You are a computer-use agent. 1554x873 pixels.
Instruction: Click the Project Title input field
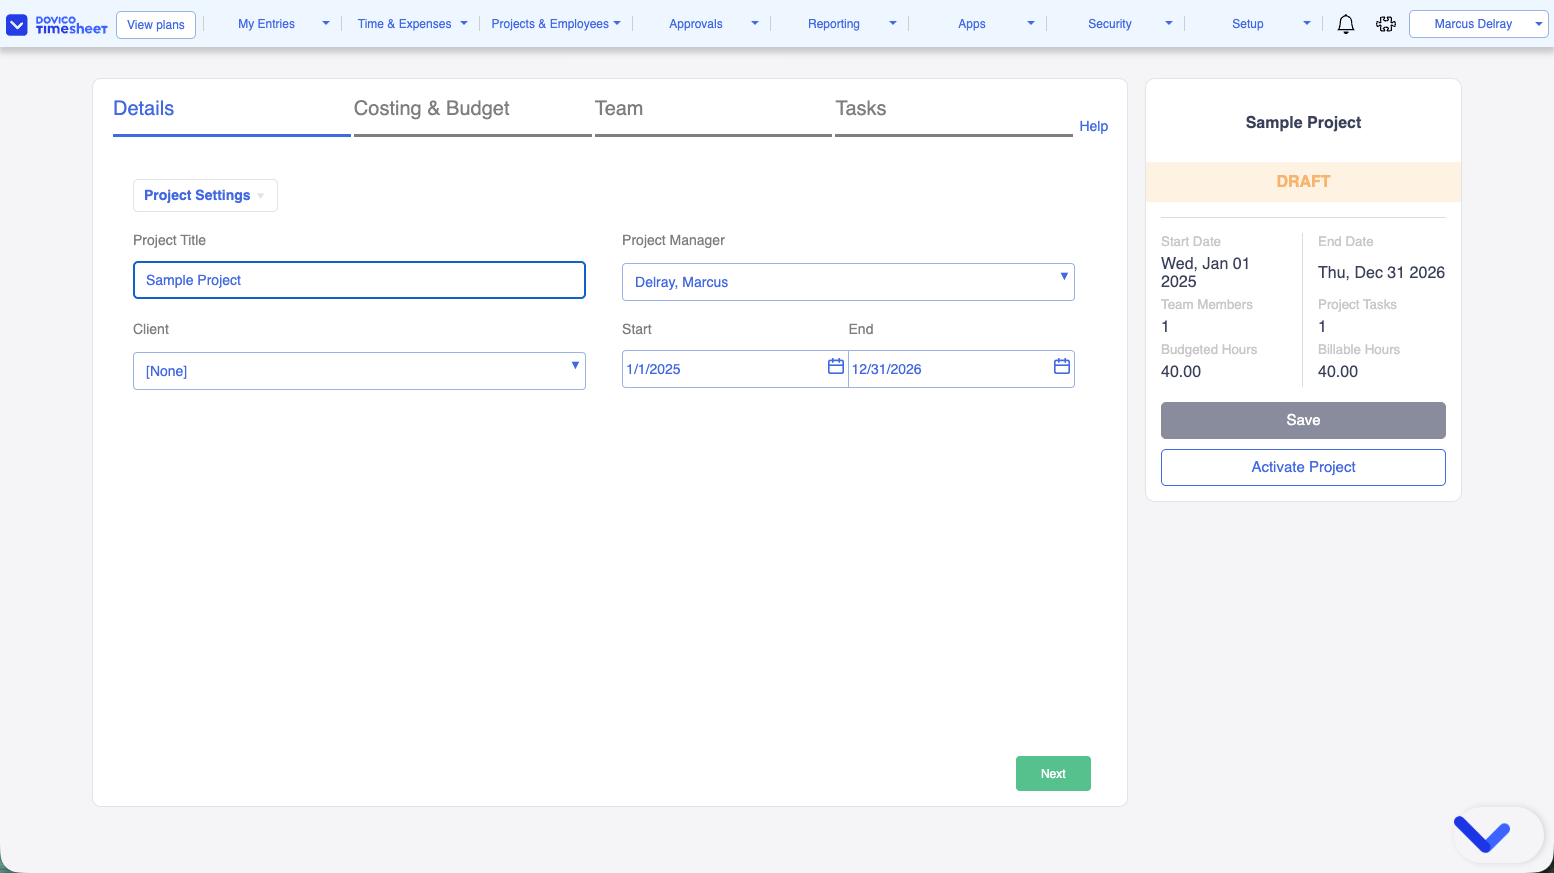click(x=359, y=280)
